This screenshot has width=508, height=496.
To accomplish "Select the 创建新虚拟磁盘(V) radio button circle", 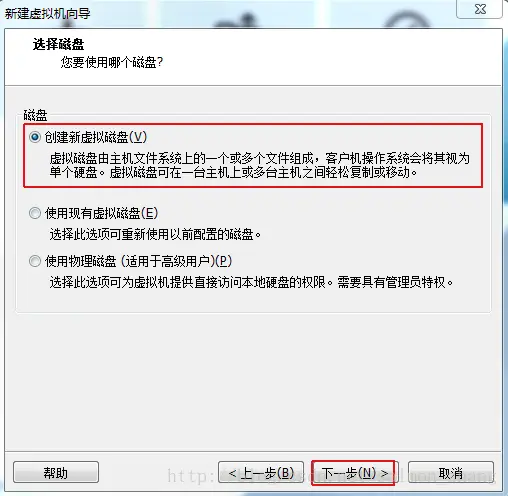I will click(35, 137).
